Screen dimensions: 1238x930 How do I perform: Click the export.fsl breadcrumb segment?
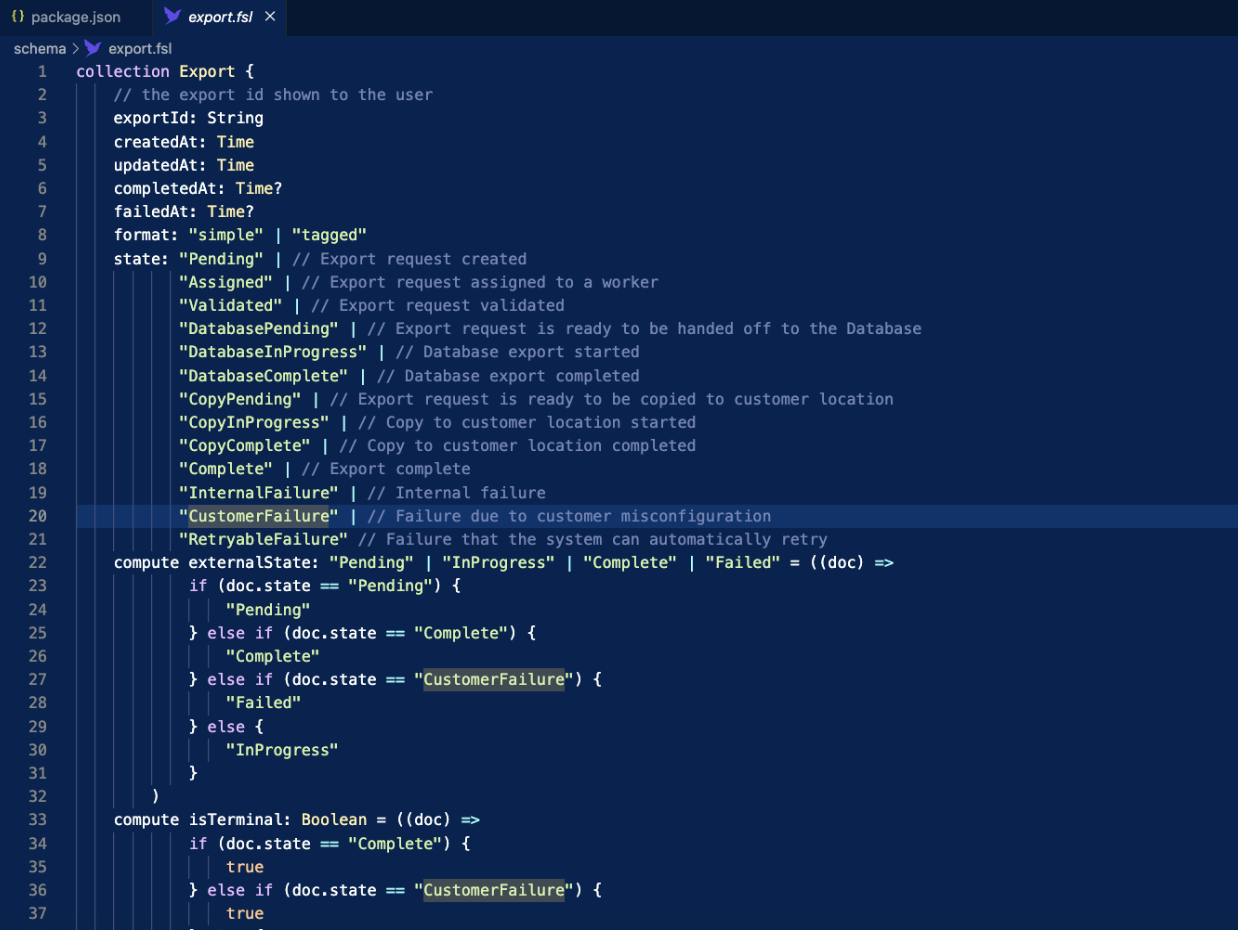point(140,48)
